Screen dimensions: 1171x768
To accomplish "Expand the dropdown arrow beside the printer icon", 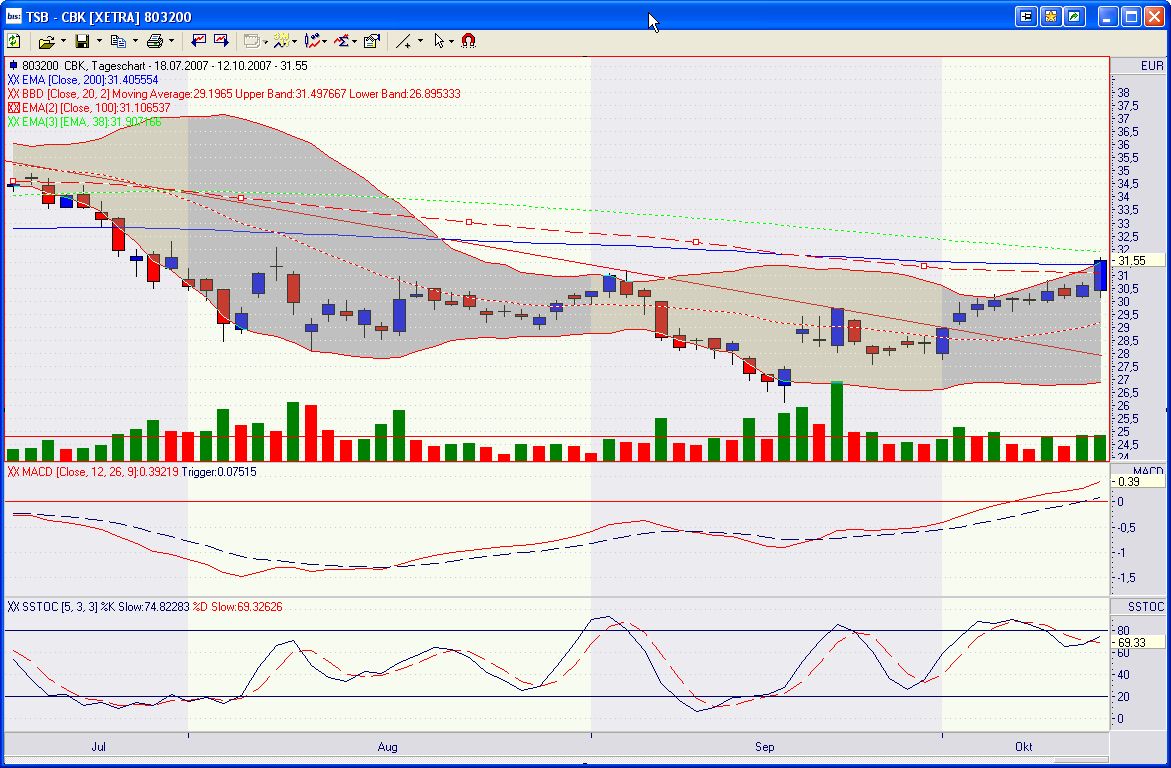I will click(x=171, y=41).
